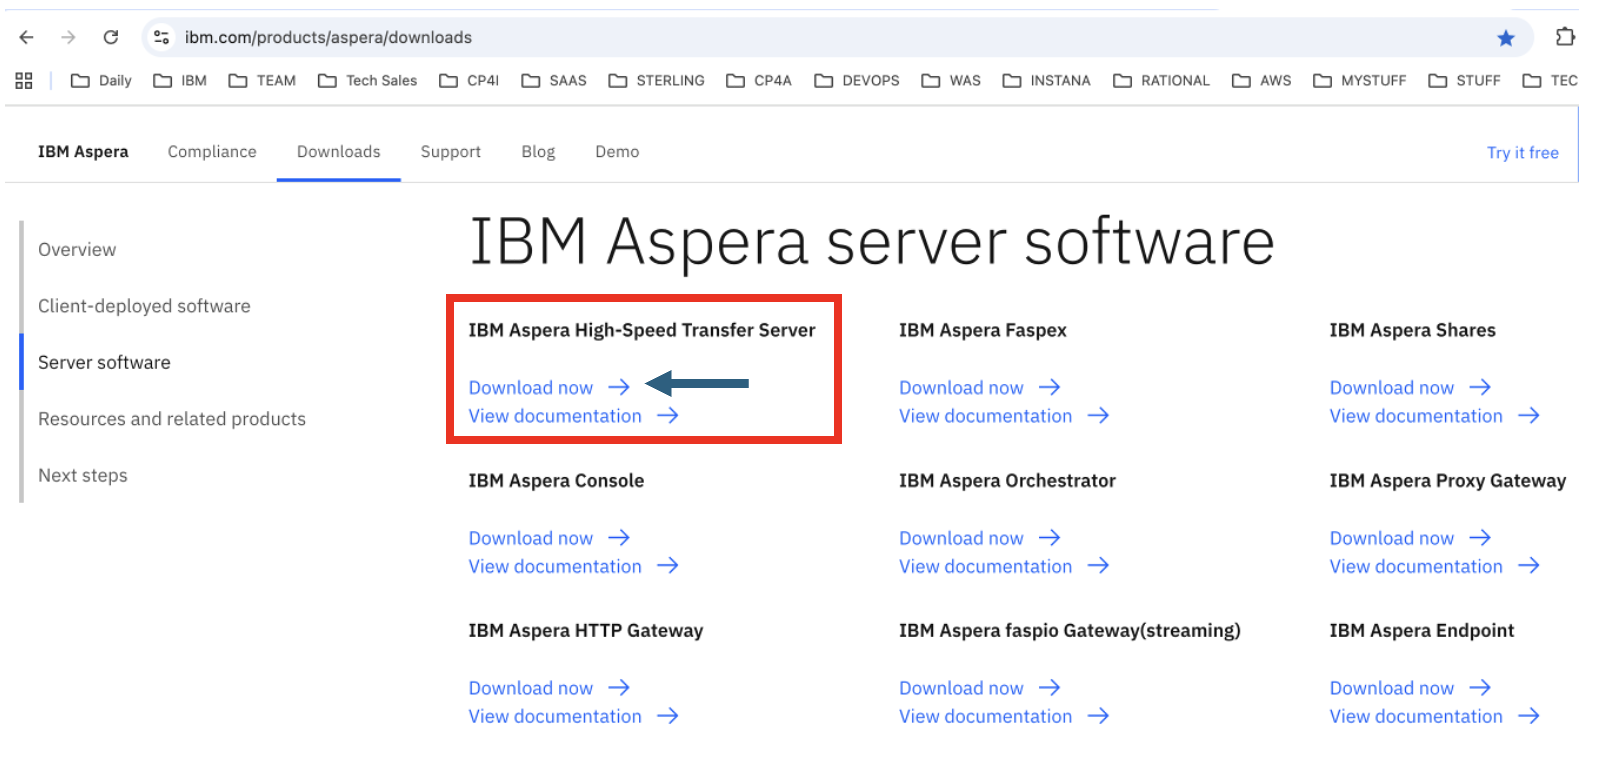1602x758 pixels.
Task: View documentation for High-Speed Transfer Server
Action: point(574,416)
